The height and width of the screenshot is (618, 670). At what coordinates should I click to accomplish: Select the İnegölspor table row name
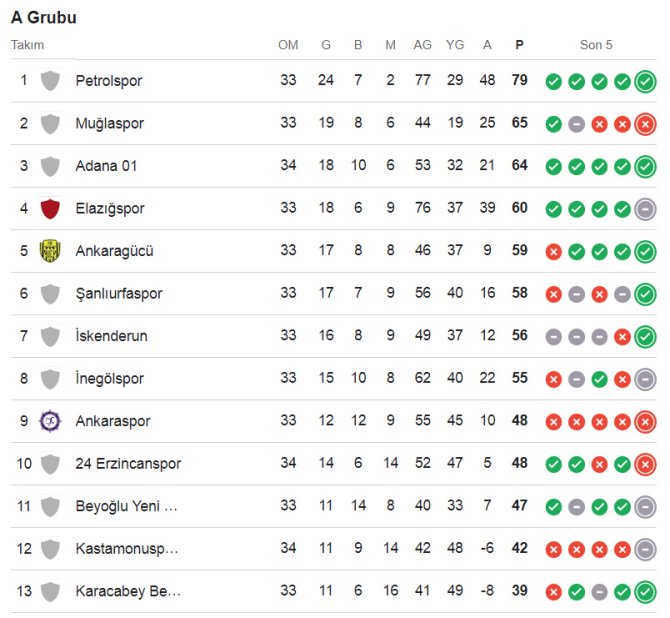(109, 379)
